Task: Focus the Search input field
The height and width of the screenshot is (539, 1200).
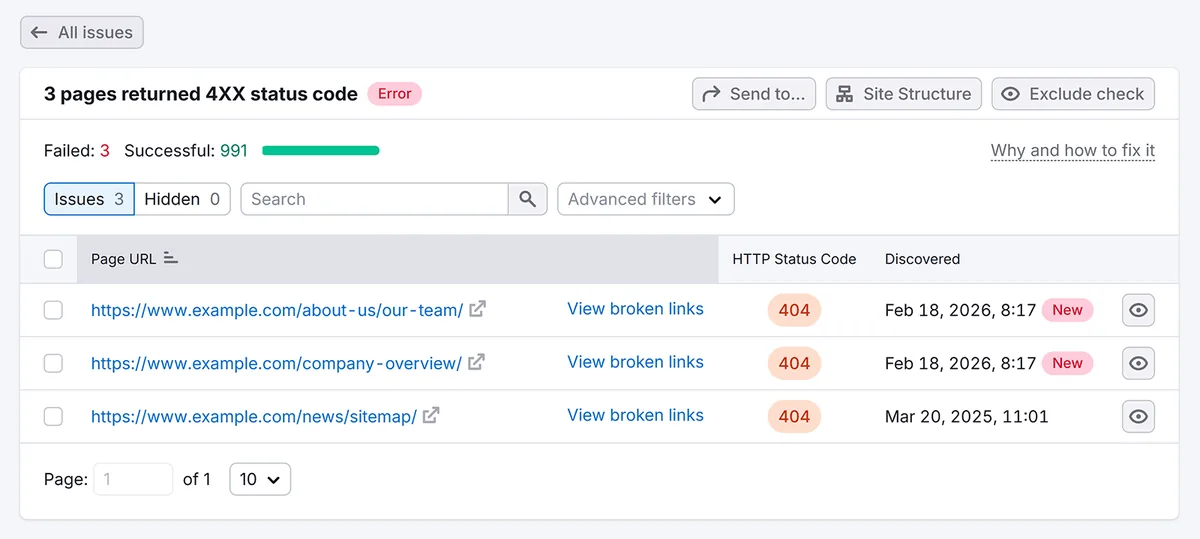Action: (x=375, y=199)
